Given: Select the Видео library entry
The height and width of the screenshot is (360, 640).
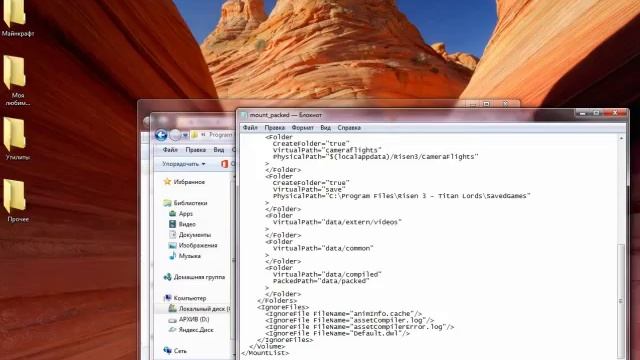Looking at the screenshot, I should [187, 224].
